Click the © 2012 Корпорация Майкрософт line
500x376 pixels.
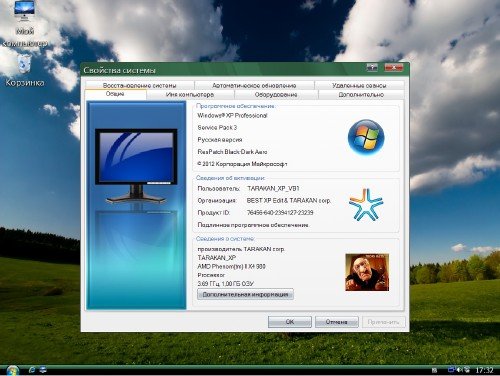click(242, 164)
